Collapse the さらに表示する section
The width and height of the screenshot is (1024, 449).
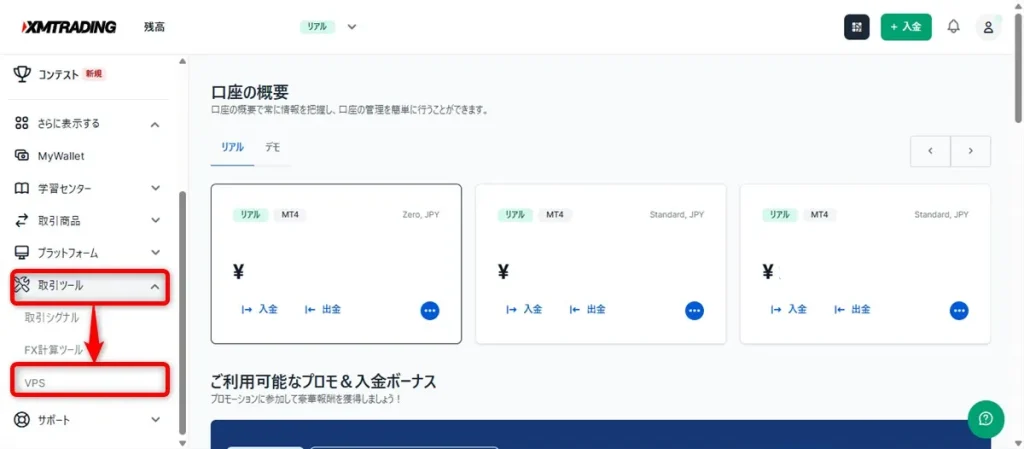pos(155,124)
